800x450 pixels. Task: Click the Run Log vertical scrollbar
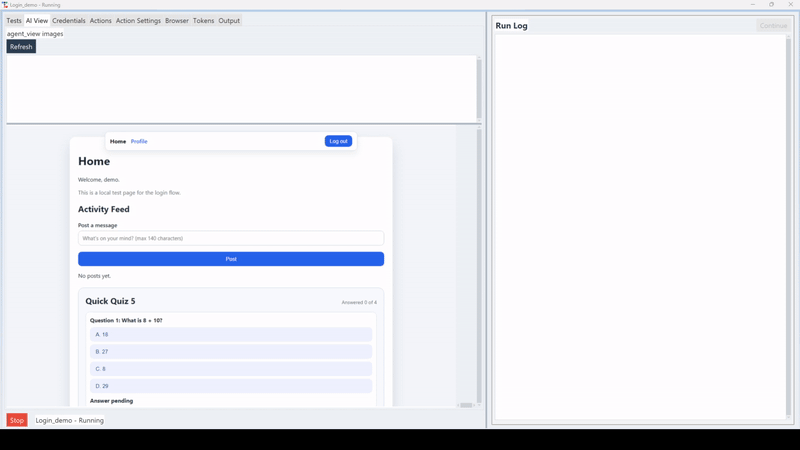click(x=788, y=227)
